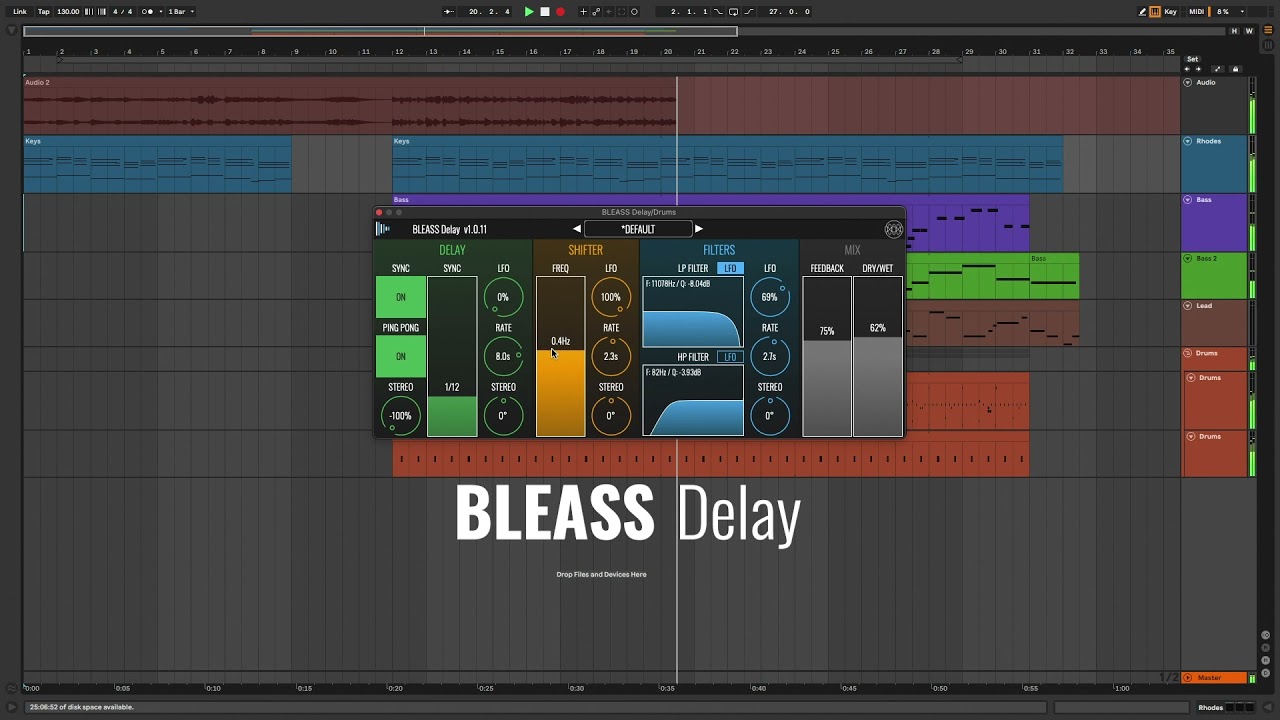This screenshot has height=720, width=1280.
Task: Enable Automation Arm icon
Action: point(596,12)
